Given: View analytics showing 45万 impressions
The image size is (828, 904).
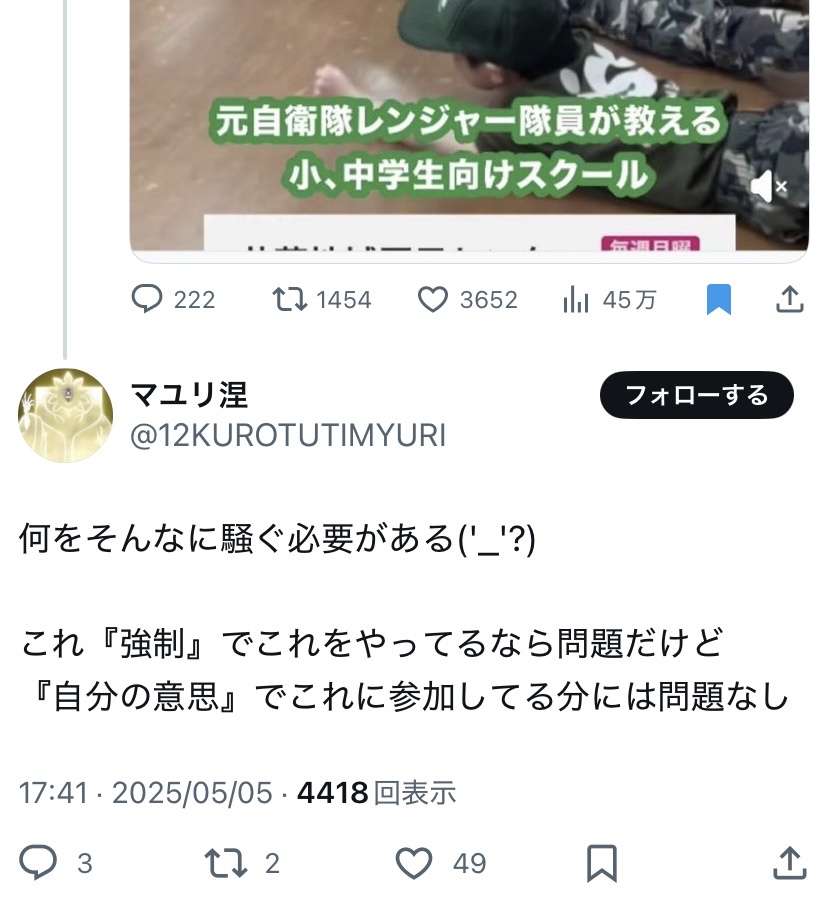Looking at the screenshot, I should point(609,300).
